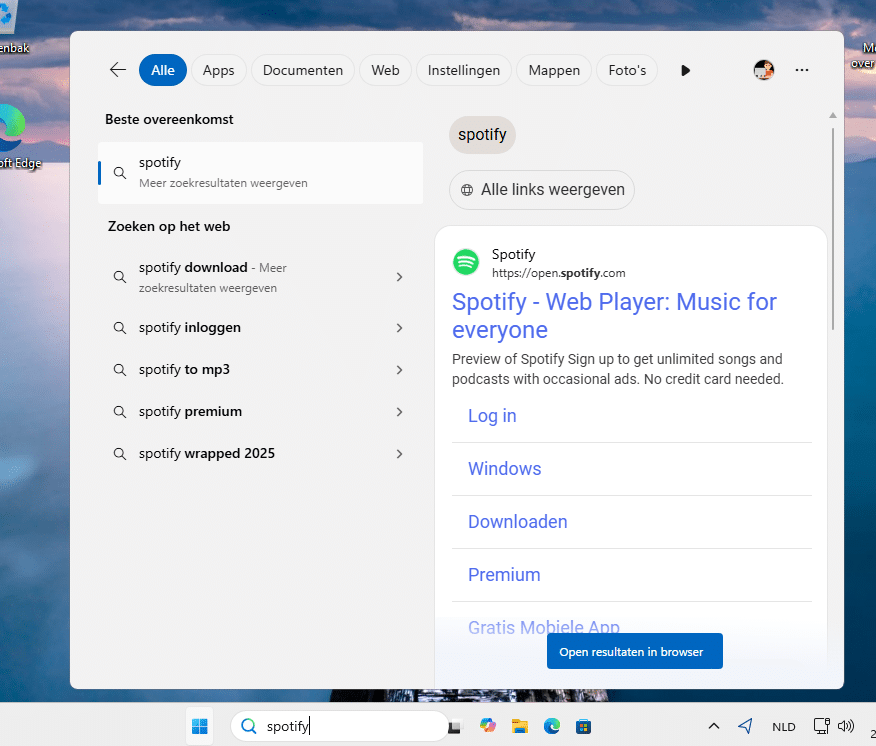Click the Windows Start button
The width and height of the screenshot is (876, 746).
tap(199, 726)
